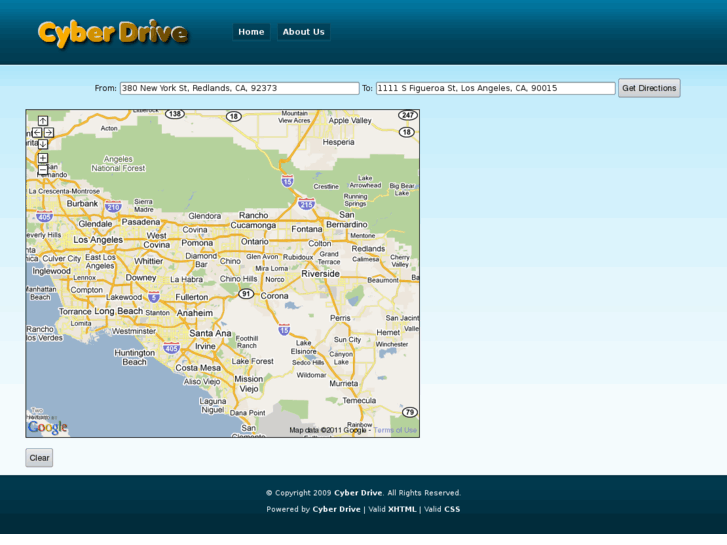
Task: Click the Irvine label on map
Action: pyautogui.click(x=205, y=346)
